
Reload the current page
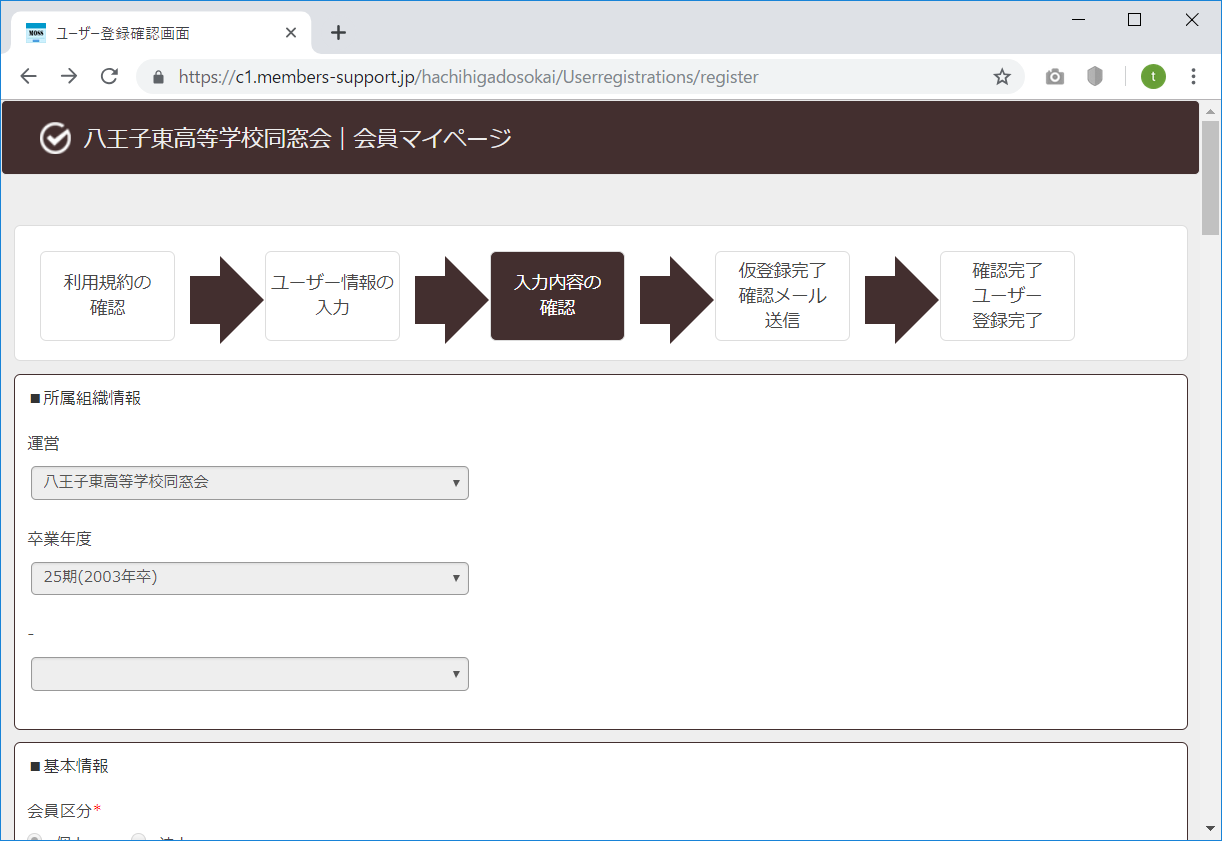coord(110,77)
